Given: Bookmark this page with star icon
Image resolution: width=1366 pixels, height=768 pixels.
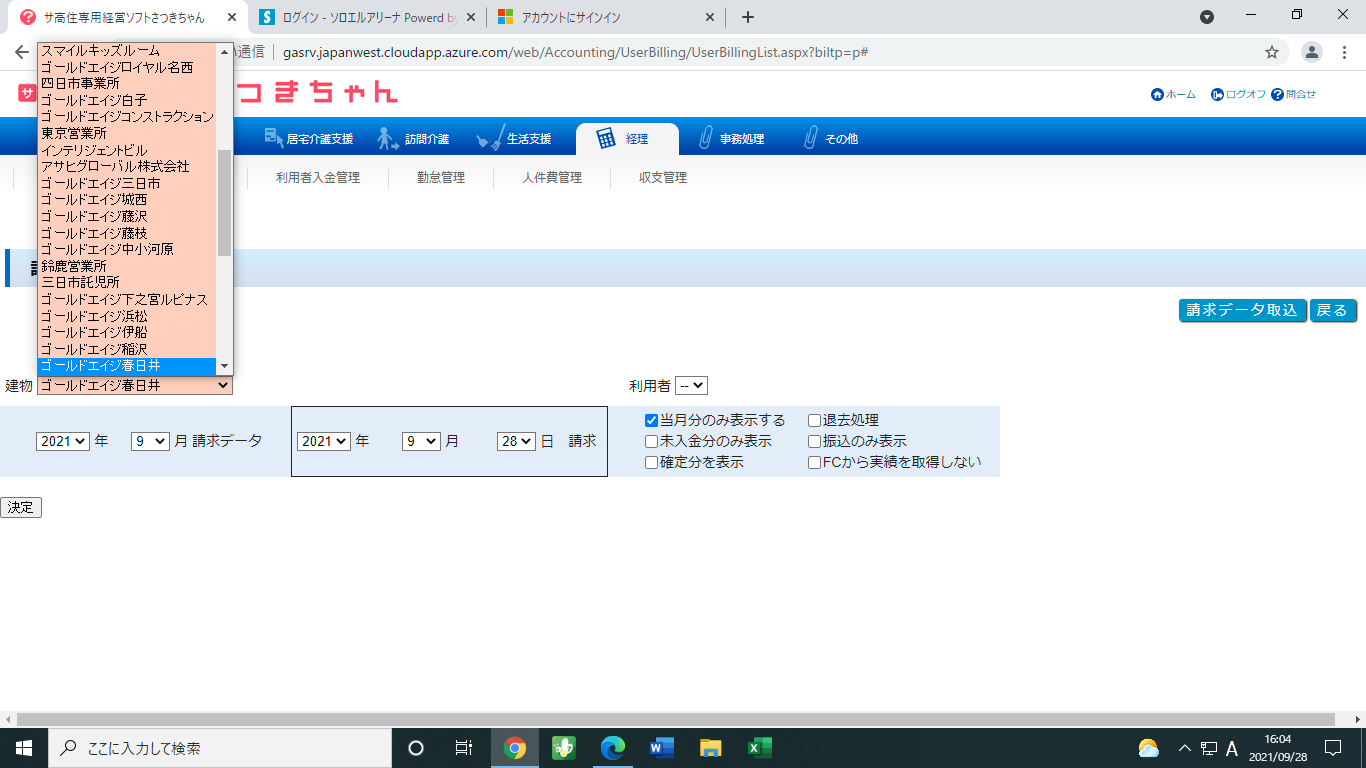Looking at the screenshot, I should [x=1272, y=52].
